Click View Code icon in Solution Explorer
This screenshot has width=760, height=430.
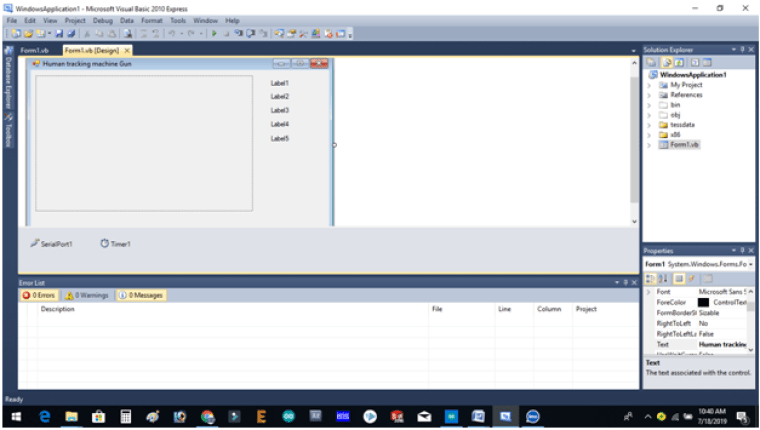695,63
